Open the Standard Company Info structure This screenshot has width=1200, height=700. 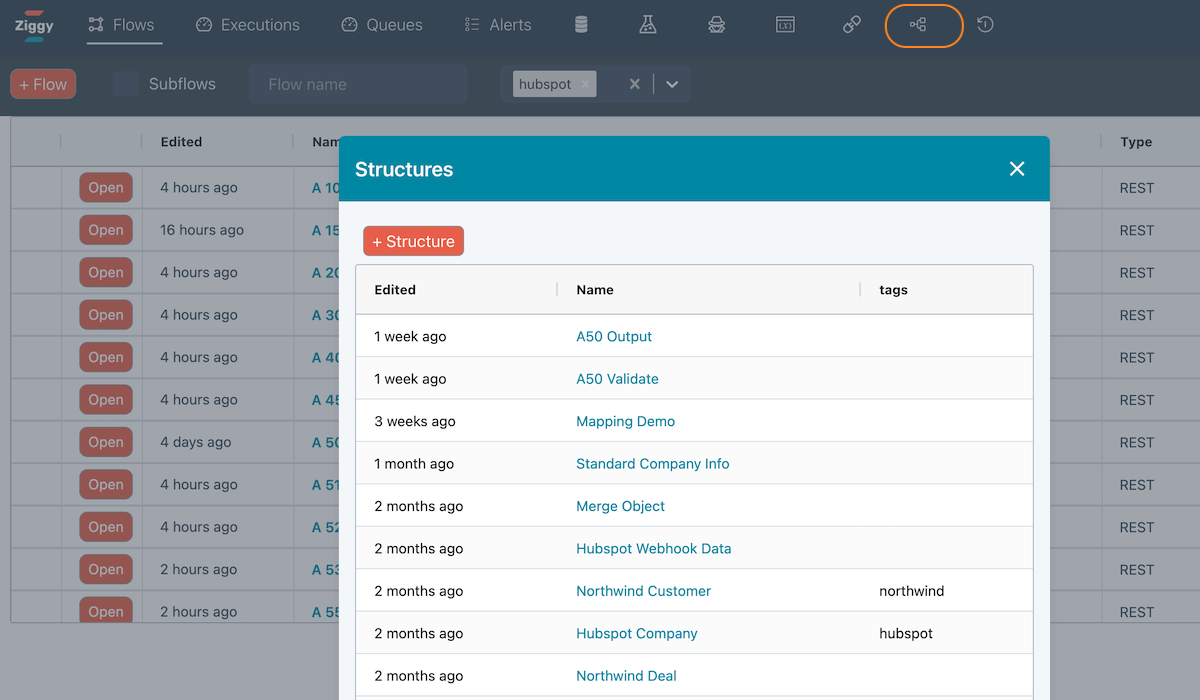click(x=652, y=464)
